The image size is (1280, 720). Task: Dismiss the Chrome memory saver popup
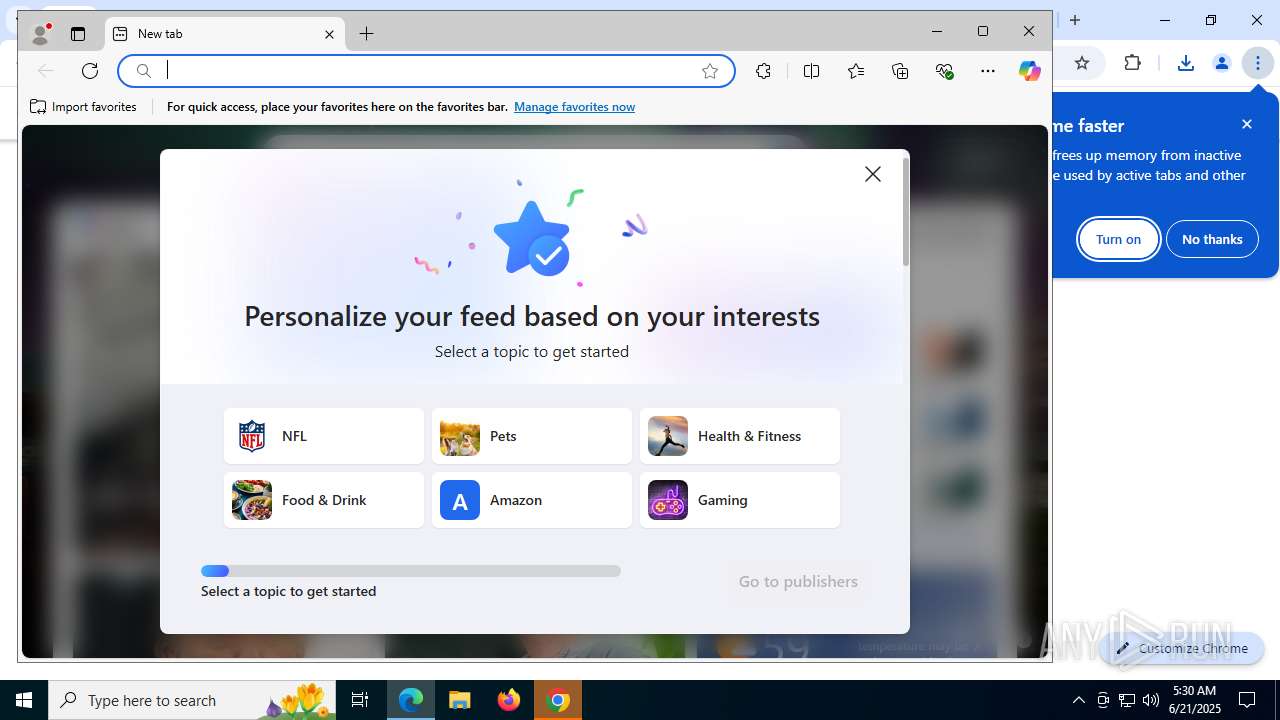(1247, 124)
